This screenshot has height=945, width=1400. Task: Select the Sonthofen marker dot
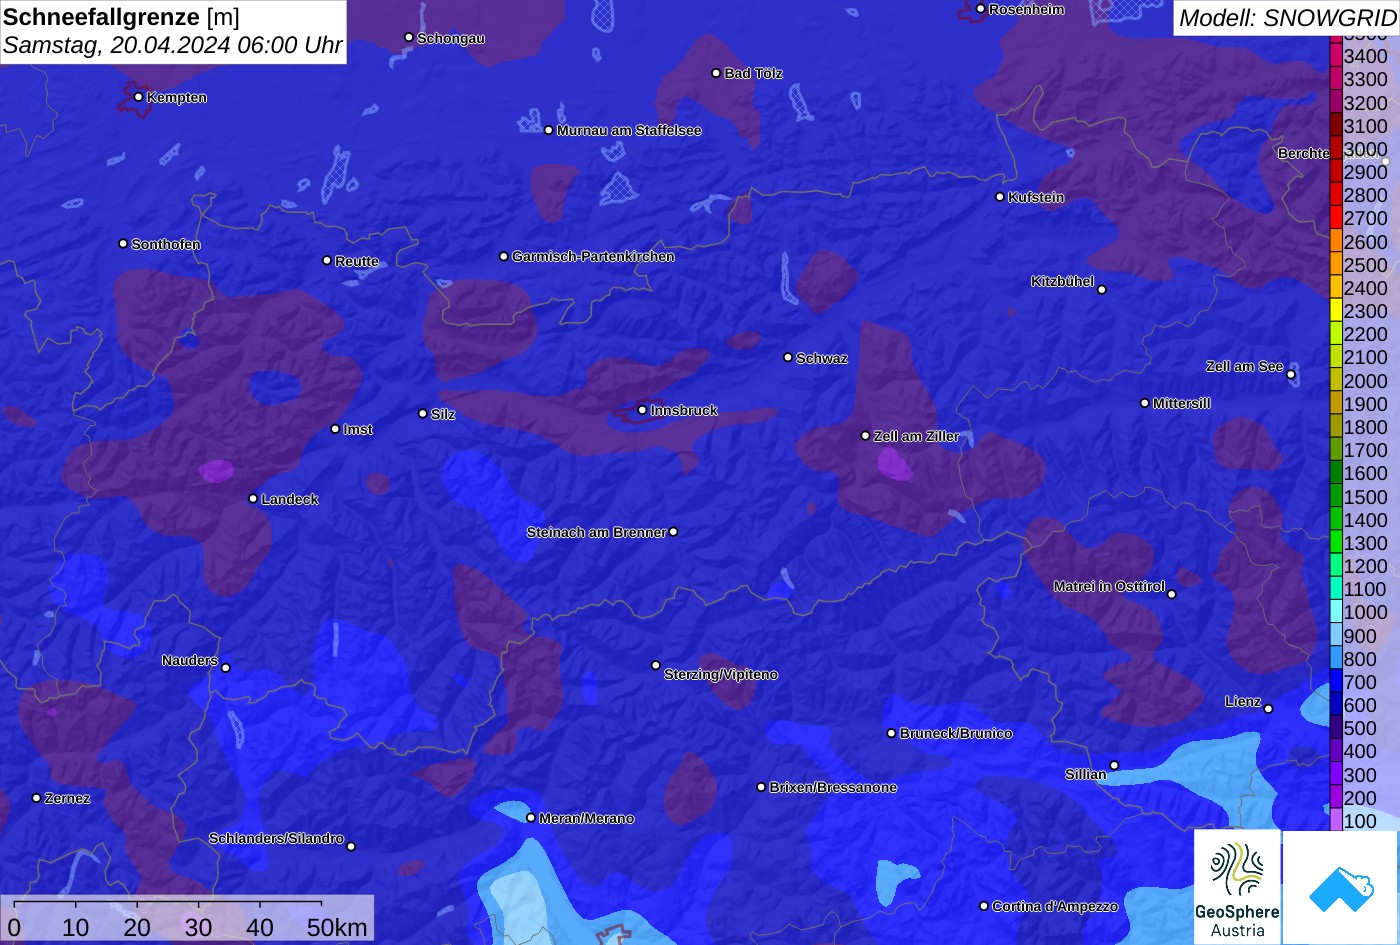(x=123, y=244)
